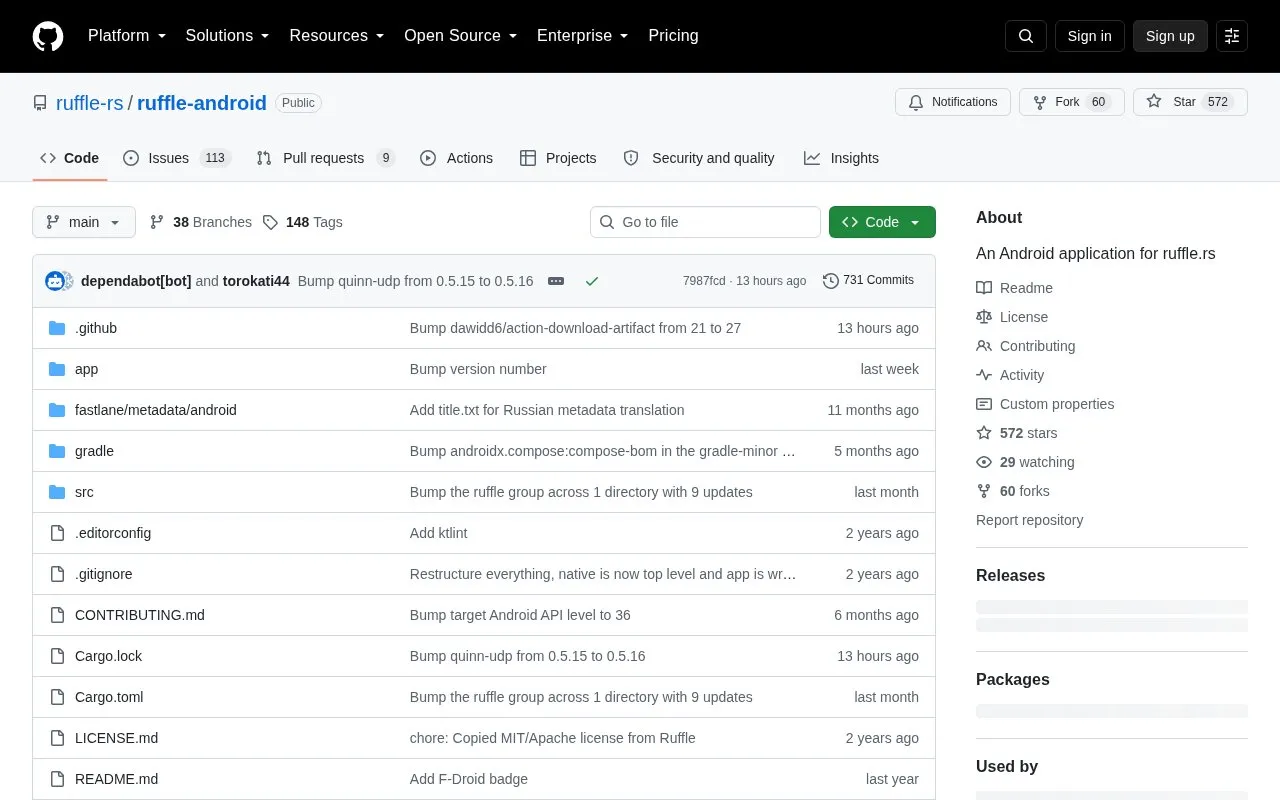Open the search magnifier button
Image resolution: width=1280 pixels, height=800 pixels.
(1026, 36)
